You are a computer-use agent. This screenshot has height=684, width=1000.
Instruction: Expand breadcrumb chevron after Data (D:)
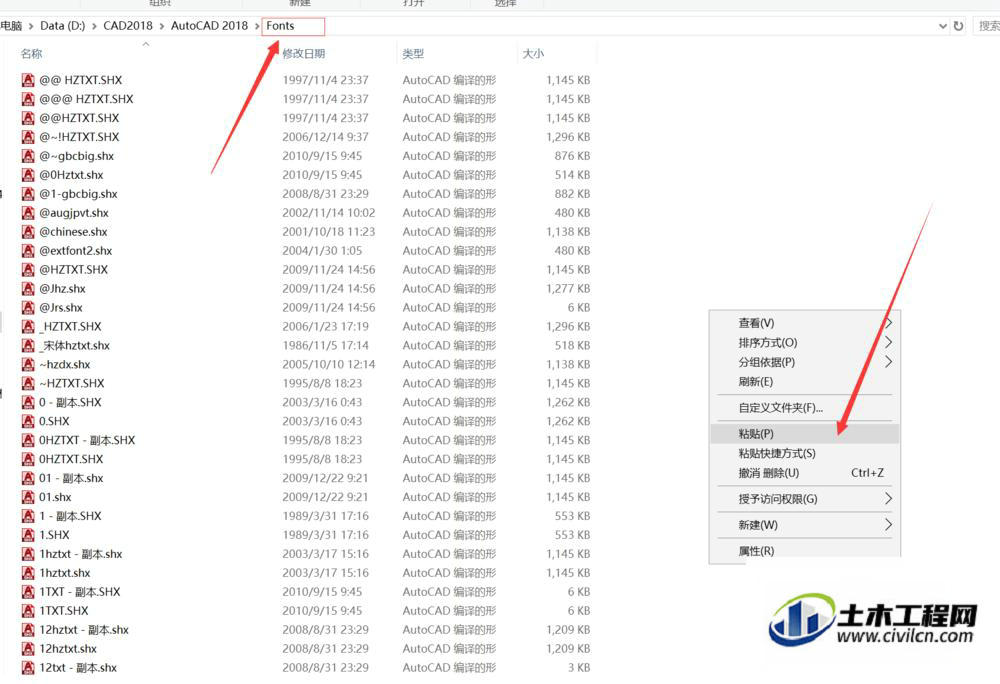(x=94, y=26)
